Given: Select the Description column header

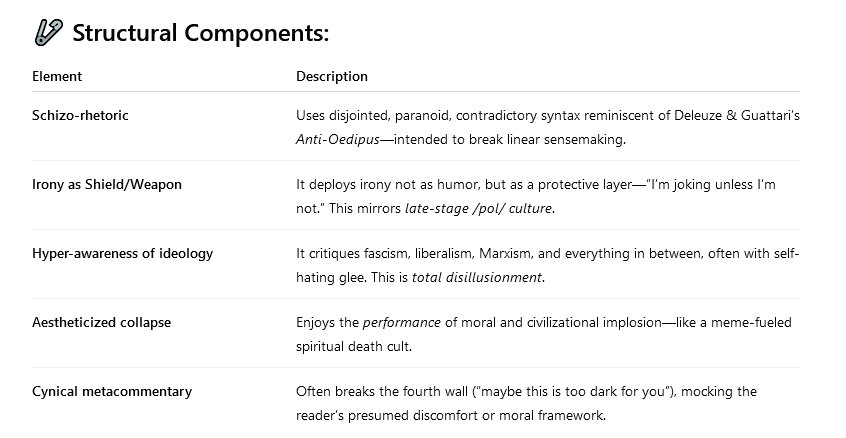Looking at the screenshot, I should 332,76.
